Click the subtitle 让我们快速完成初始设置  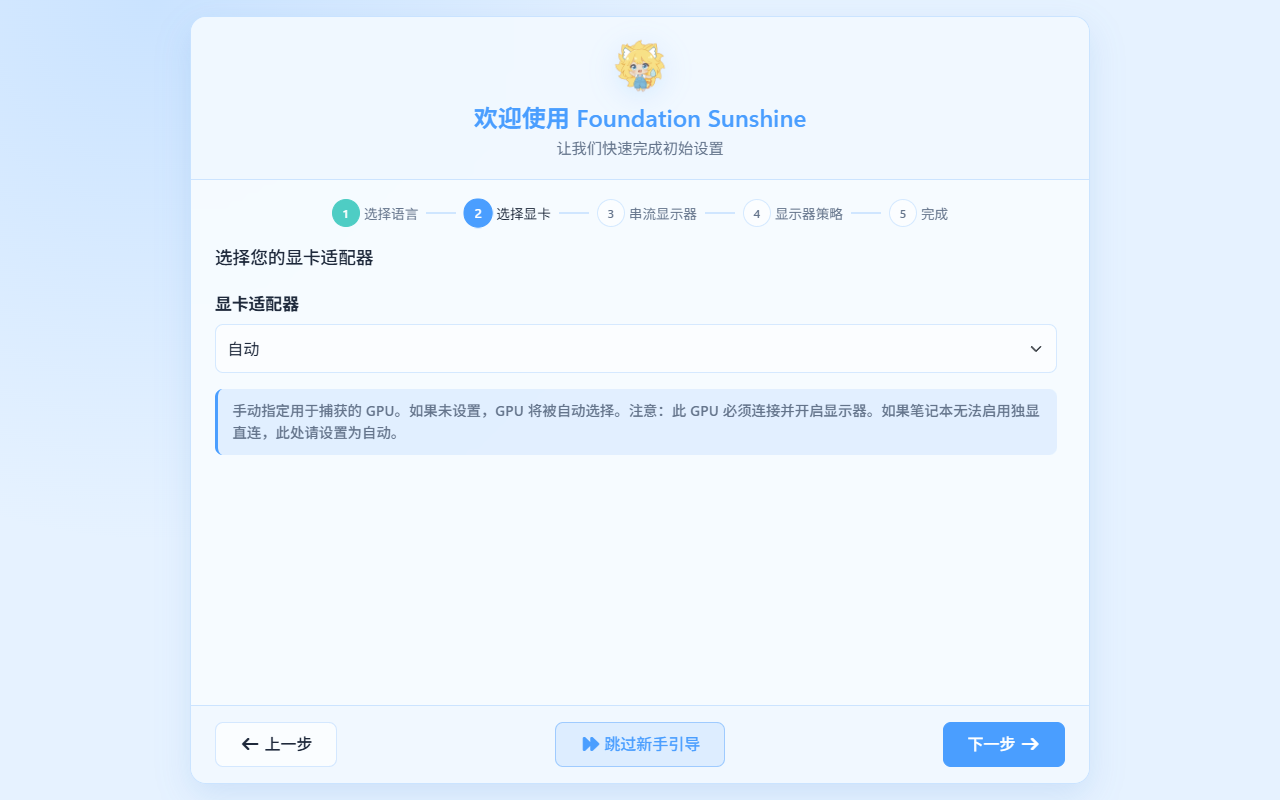tap(640, 149)
